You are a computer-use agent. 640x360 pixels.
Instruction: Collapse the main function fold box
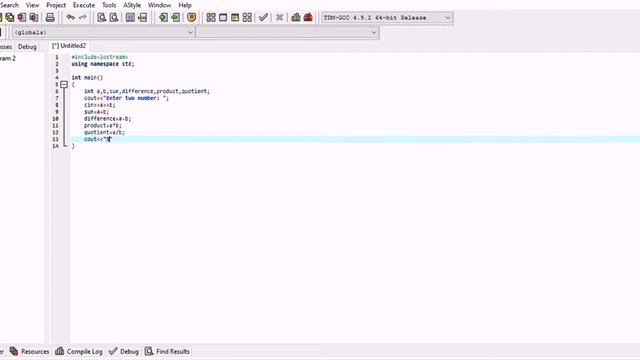coord(64,84)
